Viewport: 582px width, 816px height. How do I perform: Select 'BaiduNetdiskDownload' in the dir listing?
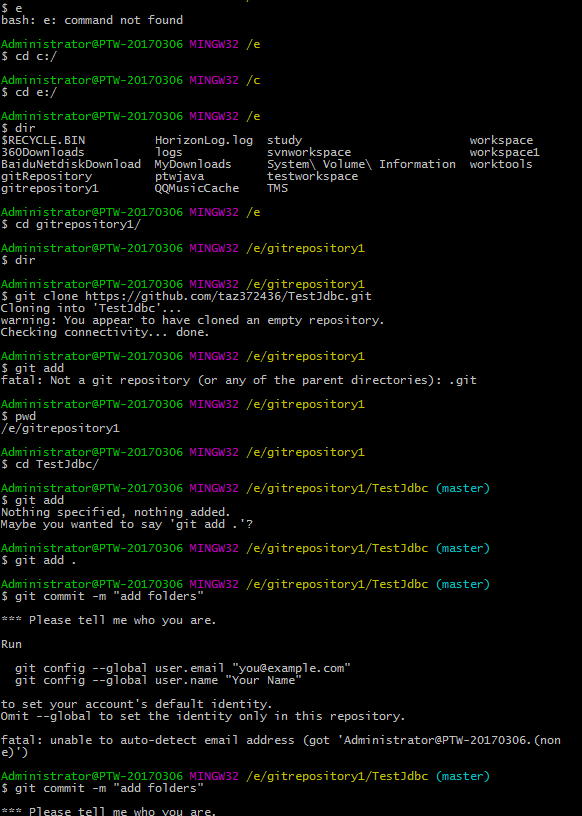pos(71,164)
